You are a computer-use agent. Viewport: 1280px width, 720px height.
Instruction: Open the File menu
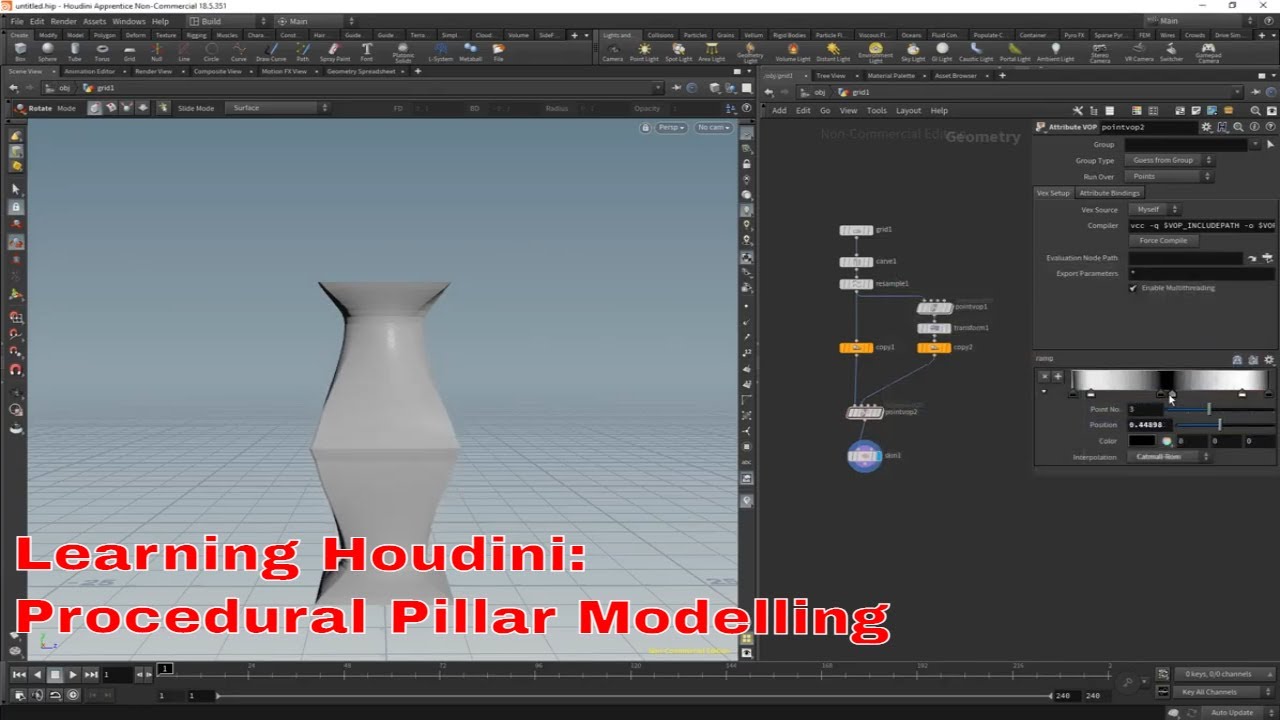pos(17,21)
